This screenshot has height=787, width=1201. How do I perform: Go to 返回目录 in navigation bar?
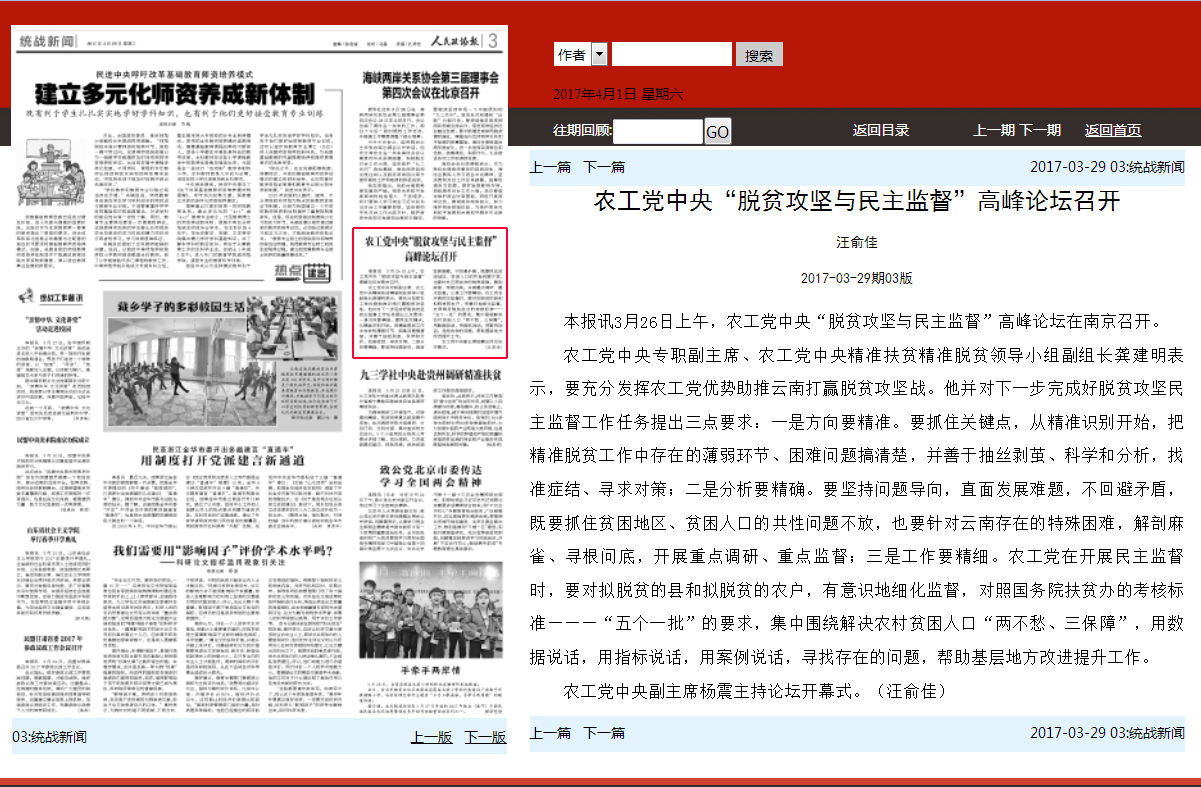click(881, 130)
